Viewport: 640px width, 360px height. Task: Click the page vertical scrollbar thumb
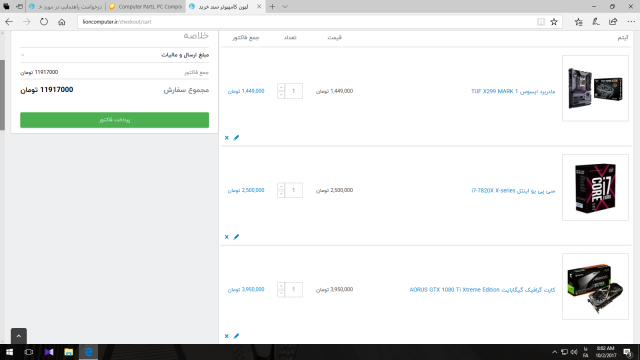[x=2, y=95]
